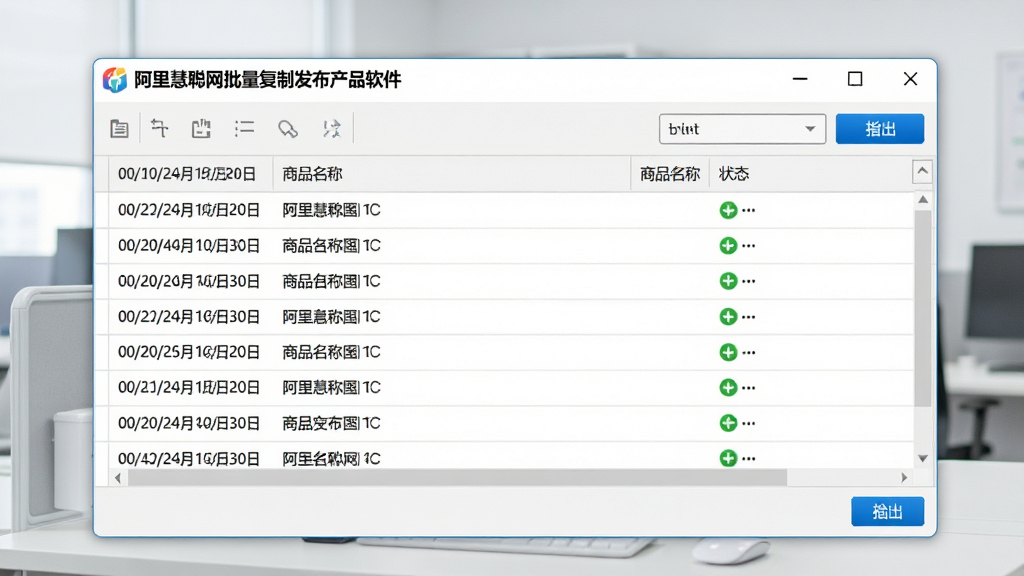This screenshot has width=1024, height=576.
Task: Select the 商品发布图1C name cell
Action: point(331,423)
